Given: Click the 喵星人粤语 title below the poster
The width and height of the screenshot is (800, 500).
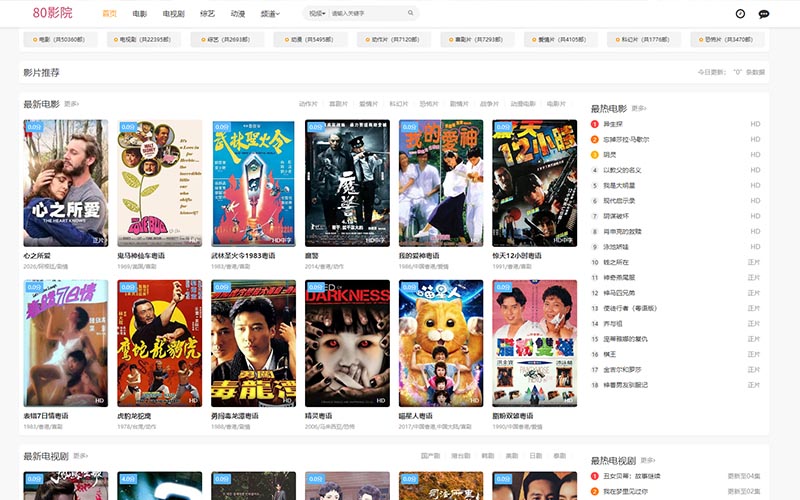Looking at the screenshot, I should tap(415, 416).
